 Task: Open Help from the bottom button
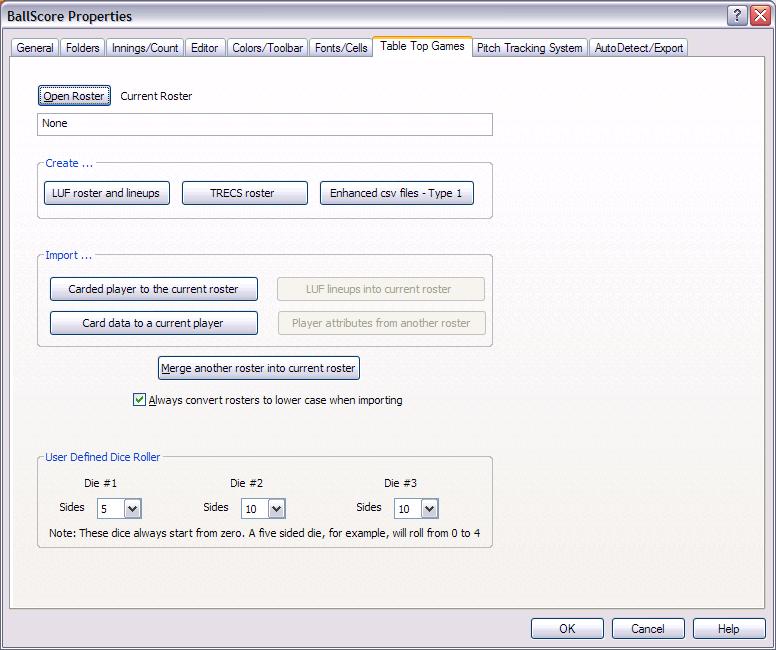pyautogui.click(x=729, y=629)
